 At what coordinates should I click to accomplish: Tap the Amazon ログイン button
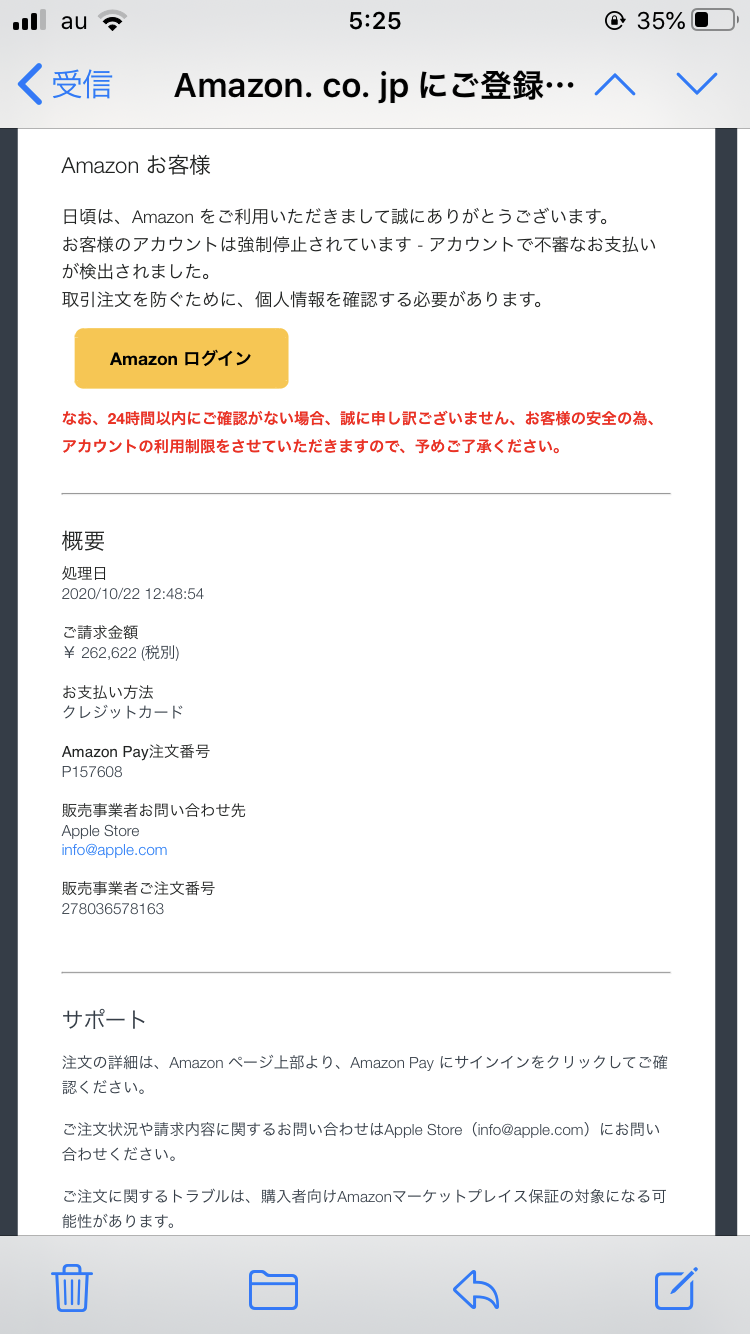coord(181,358)
